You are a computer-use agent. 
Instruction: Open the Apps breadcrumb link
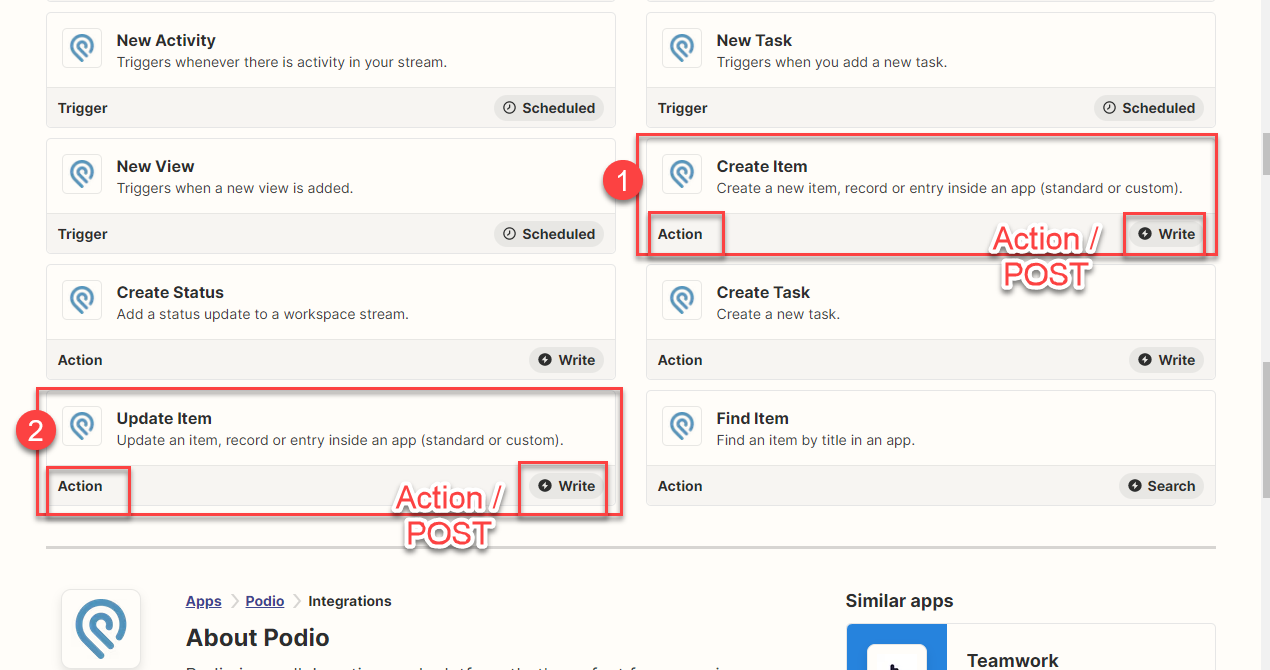[204, 601]
